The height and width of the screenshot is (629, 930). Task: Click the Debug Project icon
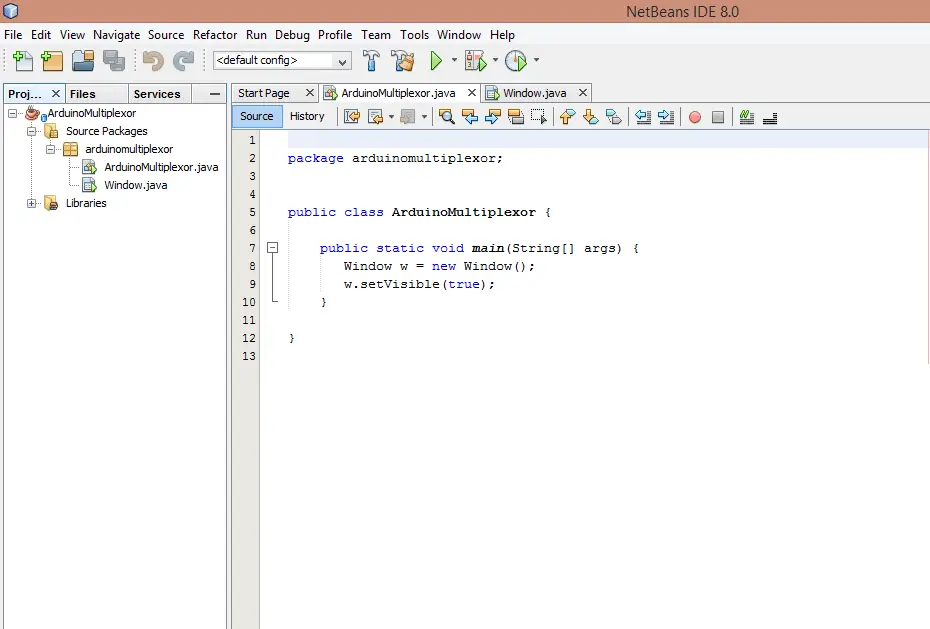[475, 61]
